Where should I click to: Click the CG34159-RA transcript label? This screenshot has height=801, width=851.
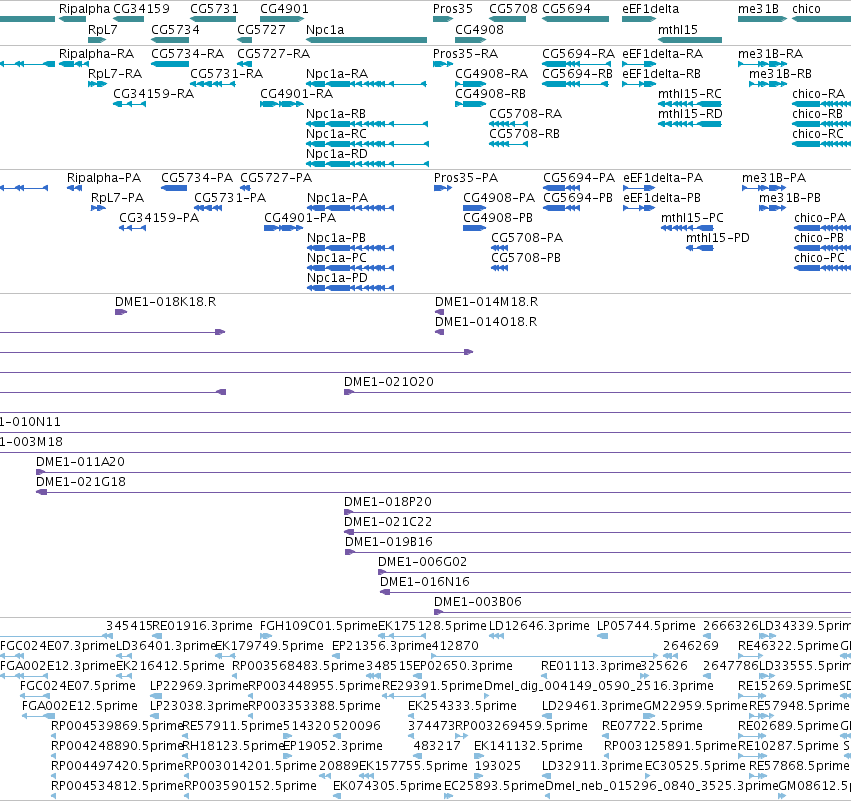(153, 94)
